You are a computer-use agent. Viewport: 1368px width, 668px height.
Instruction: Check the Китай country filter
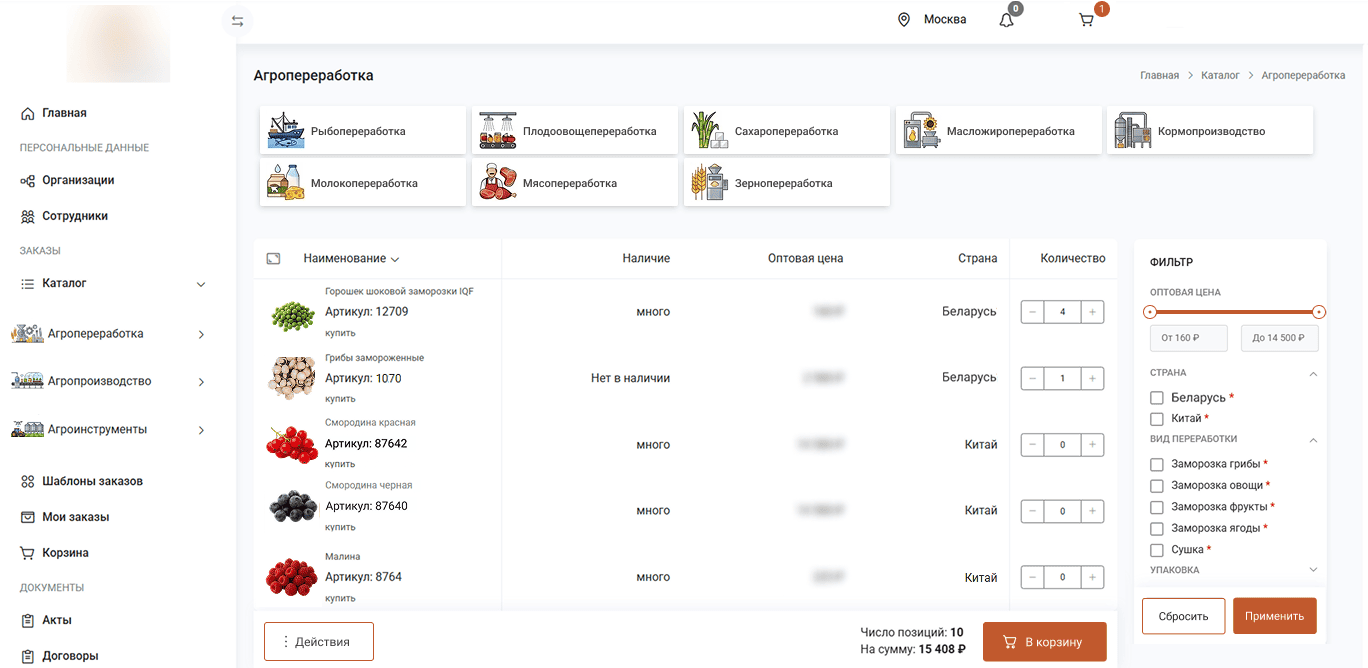[1157, 419]
